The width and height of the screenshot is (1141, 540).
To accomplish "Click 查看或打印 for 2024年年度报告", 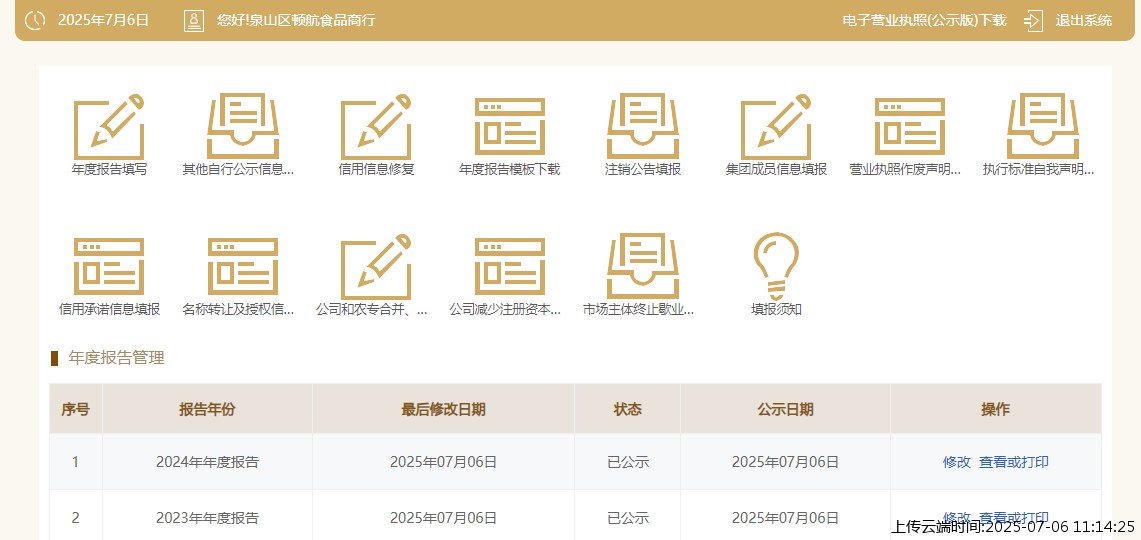I will pyautogui.click(x=1014, y=461).
